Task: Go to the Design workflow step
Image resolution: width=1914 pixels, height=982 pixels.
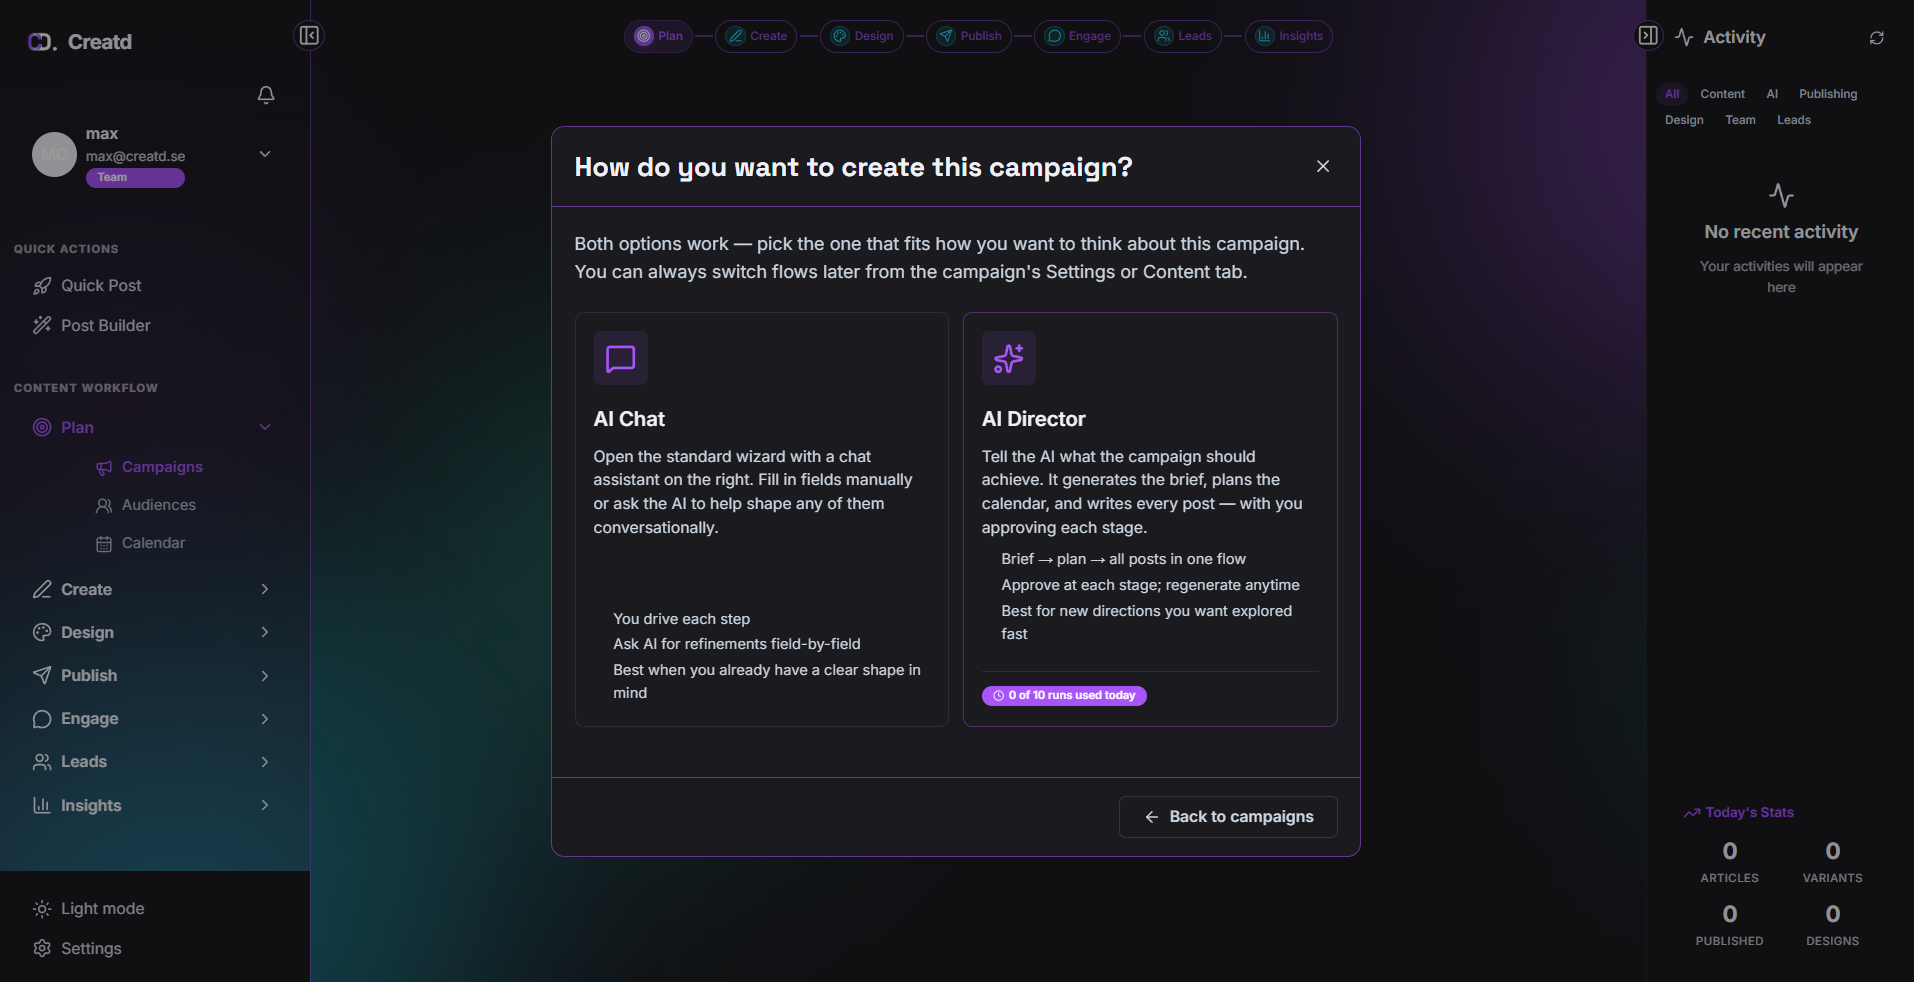Action: click(862, 36)
